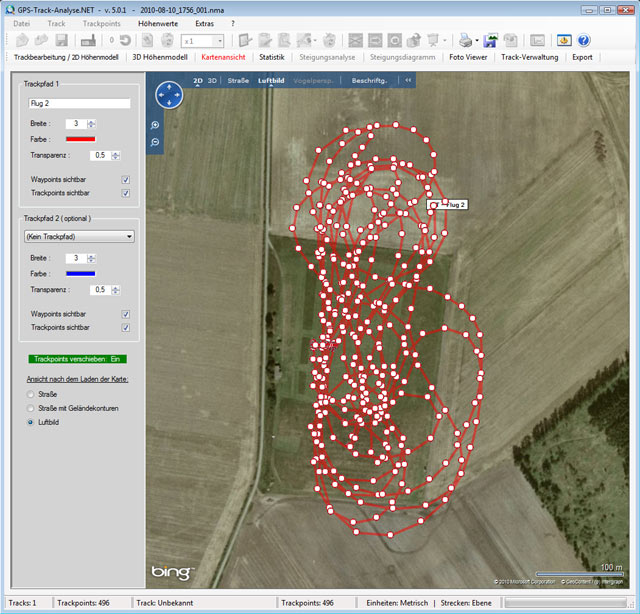Open the Höhenwerte menu
This screenshot has width=640, height=614.
[158, 24]
